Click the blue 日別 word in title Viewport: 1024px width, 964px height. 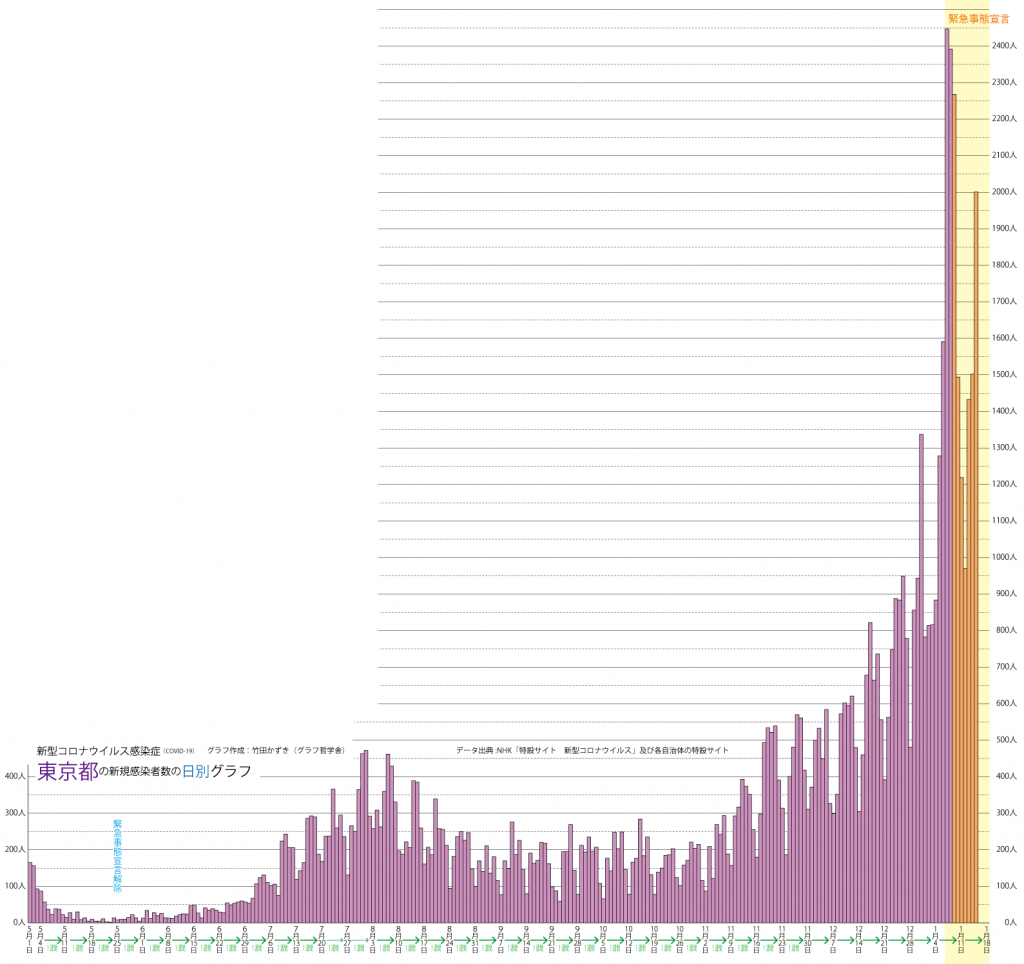196,771
